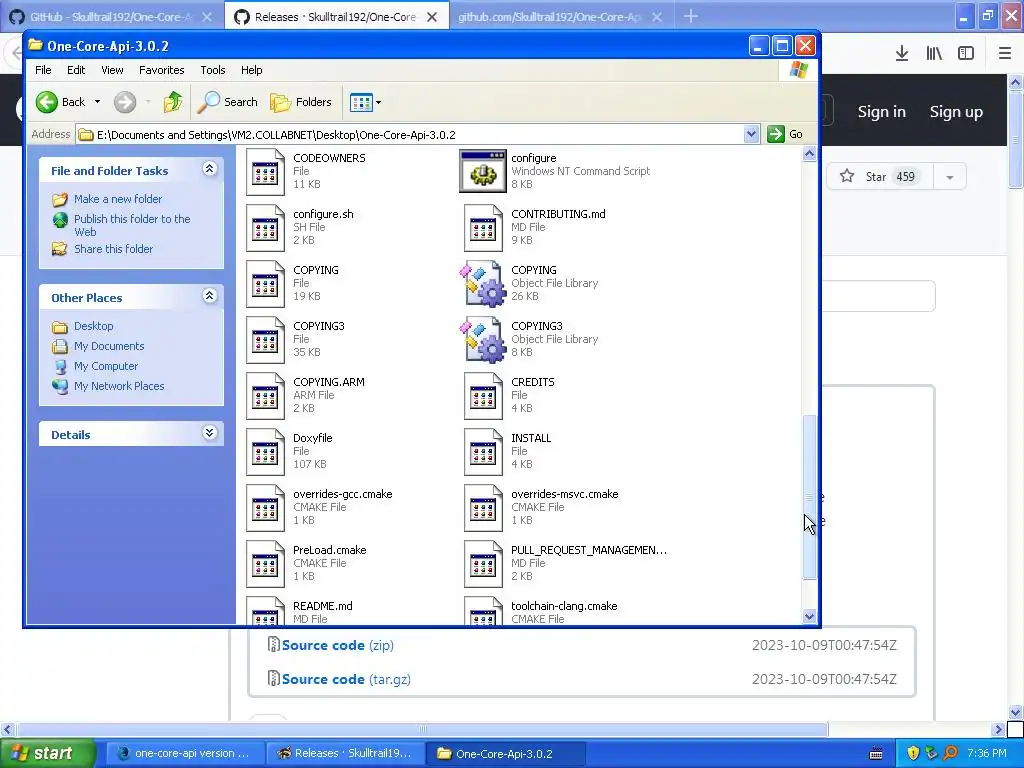The width and height of the screenshot is (1024, 768).
Task: Open a new browser tab
Action: tap(691, 16)
